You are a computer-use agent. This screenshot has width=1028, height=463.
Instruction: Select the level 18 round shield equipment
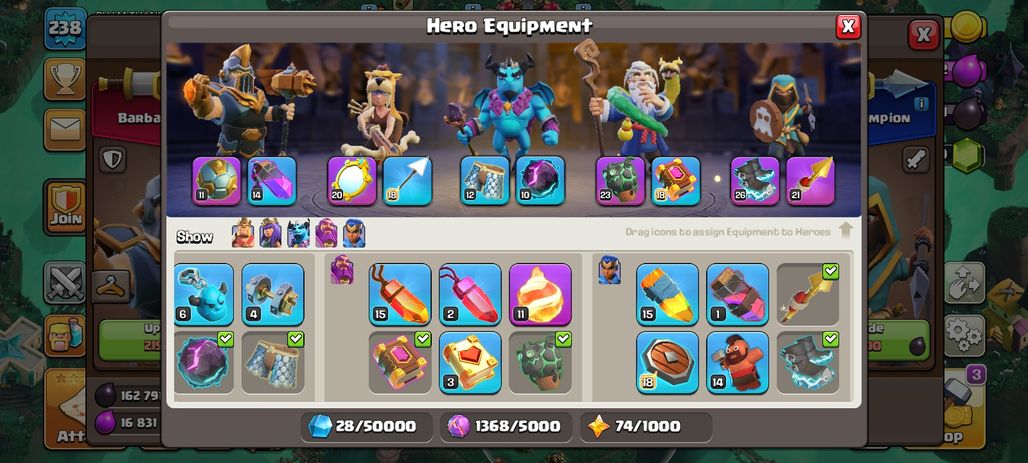tap(667, 363)
